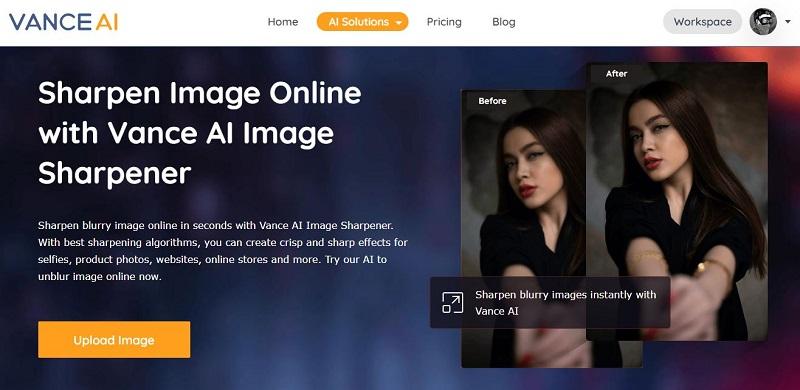Viewport: 800px width, 390px height.
Task: Click the 'Sharpen blurry image online in seconds' paragraph
Action: (x=222, y=251)
